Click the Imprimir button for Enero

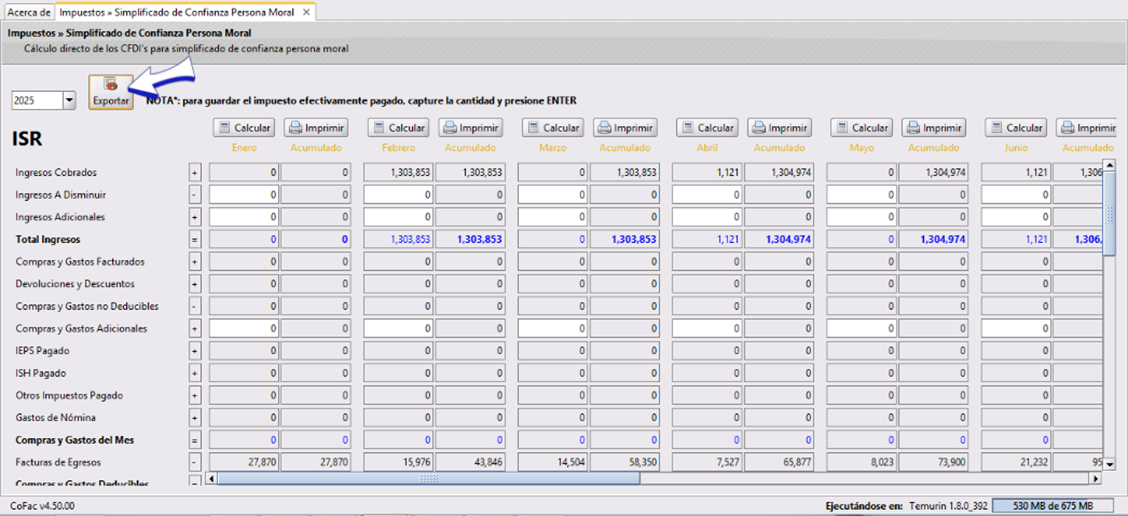[316, 128]
